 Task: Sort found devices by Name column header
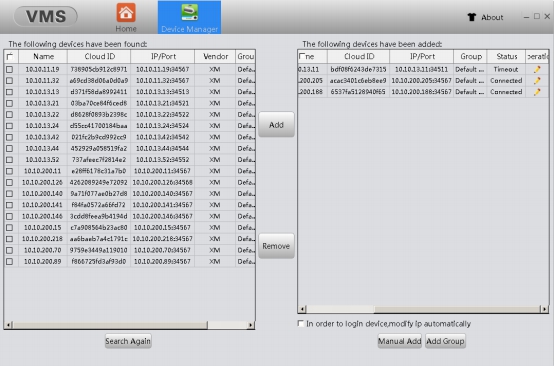click(x=43, y=56)
